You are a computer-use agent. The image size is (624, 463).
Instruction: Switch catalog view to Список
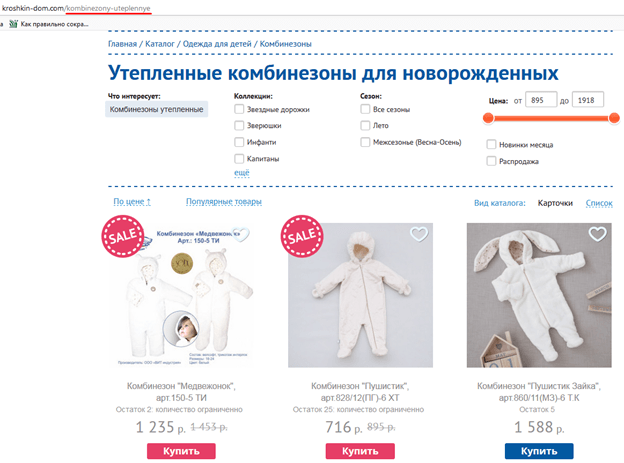pos(599,203)
